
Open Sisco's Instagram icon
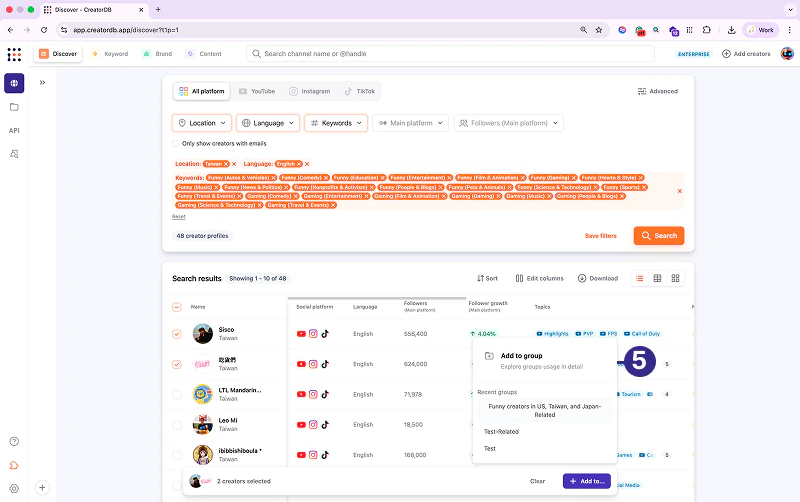pyautogui.click(x=313, y=334)
